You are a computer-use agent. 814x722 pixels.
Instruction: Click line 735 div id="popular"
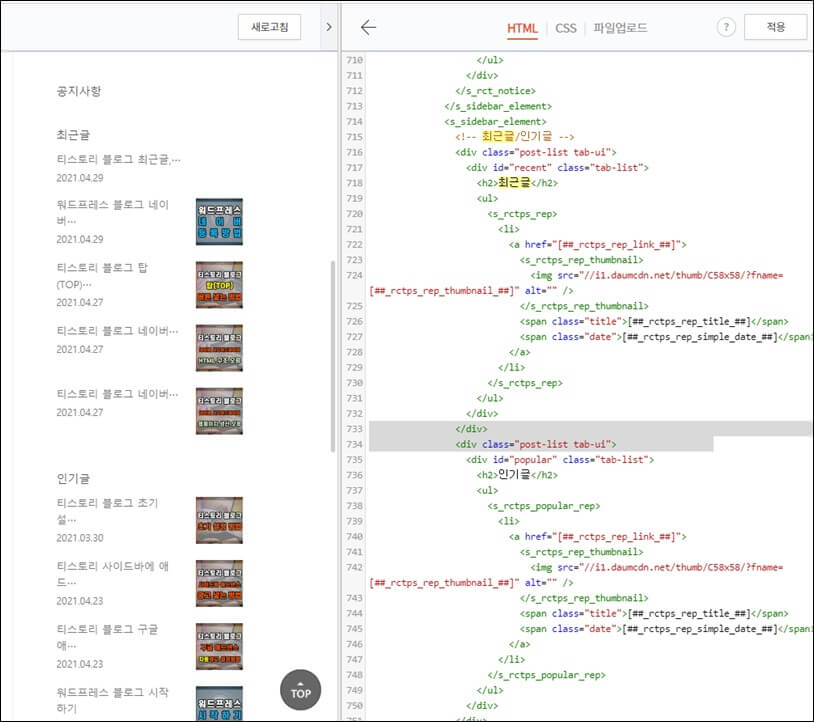click(x=560, y=459)
